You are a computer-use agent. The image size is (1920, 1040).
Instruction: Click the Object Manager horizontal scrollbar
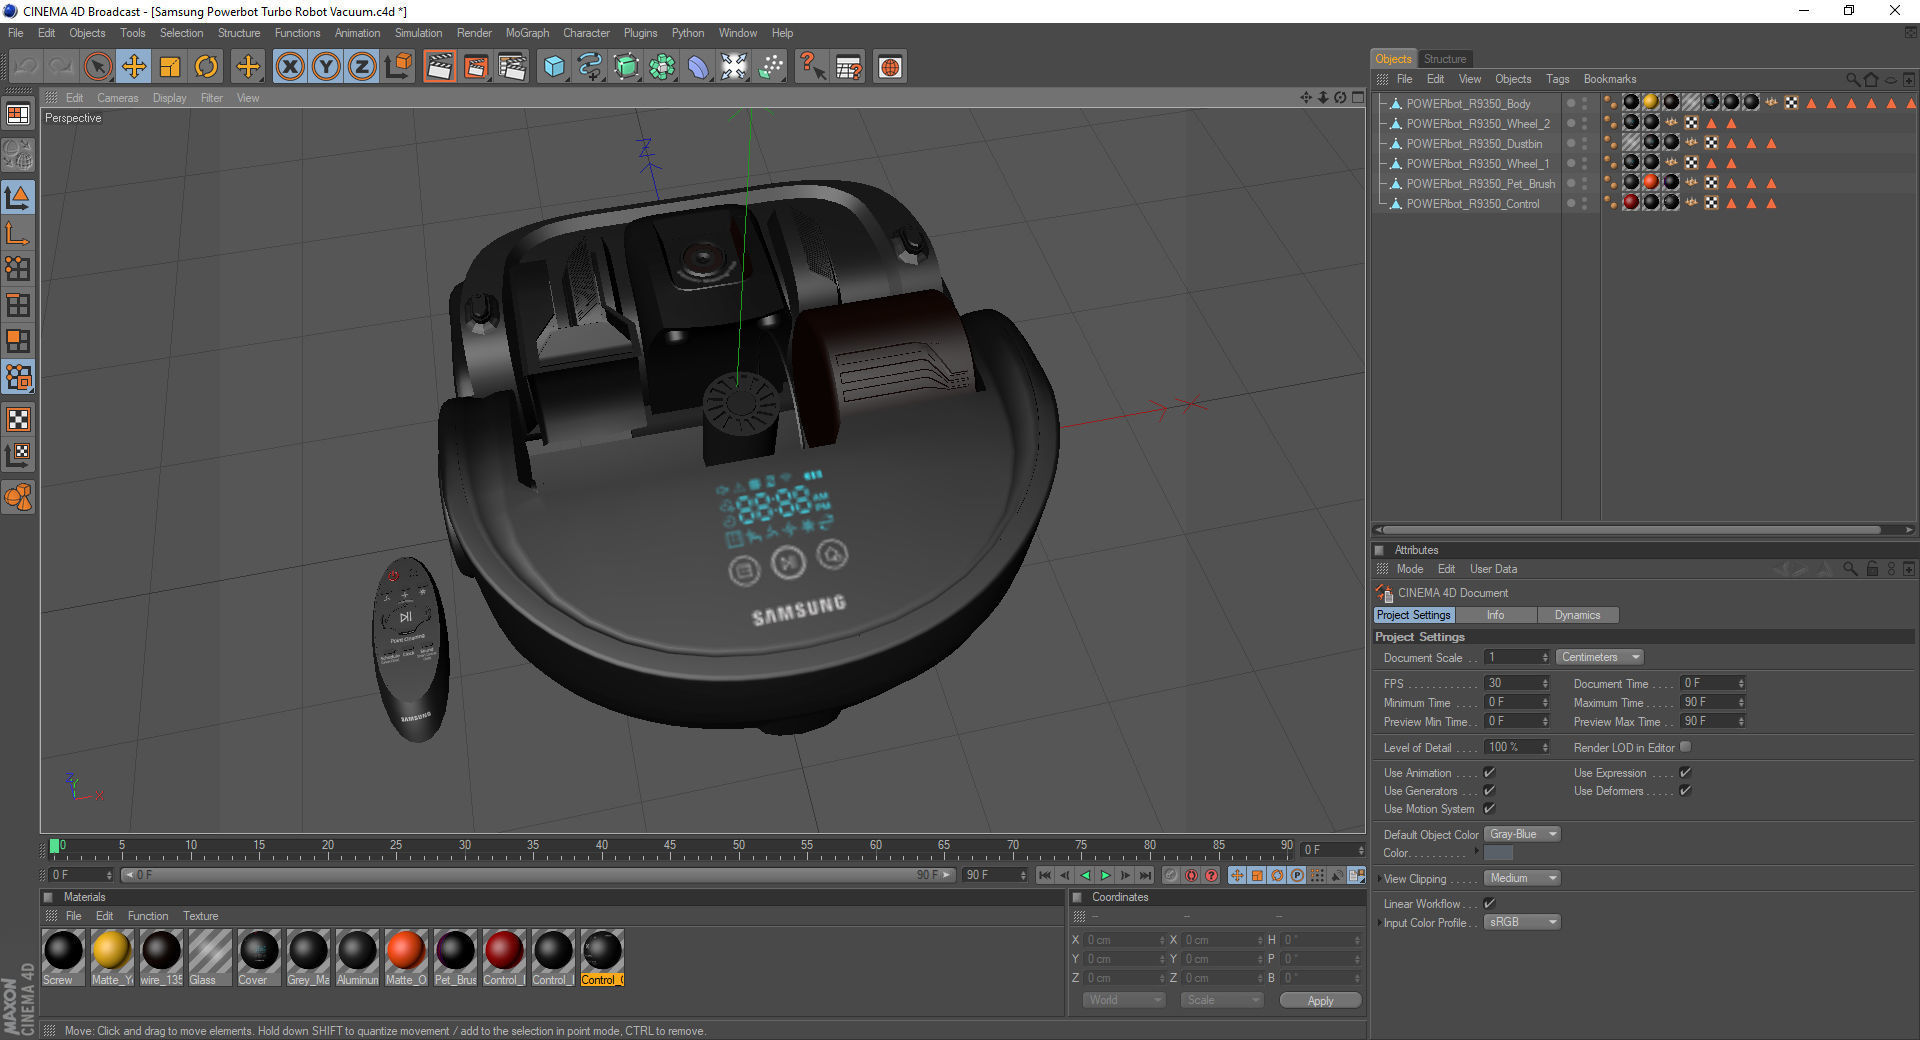(x=1632, y=530)
